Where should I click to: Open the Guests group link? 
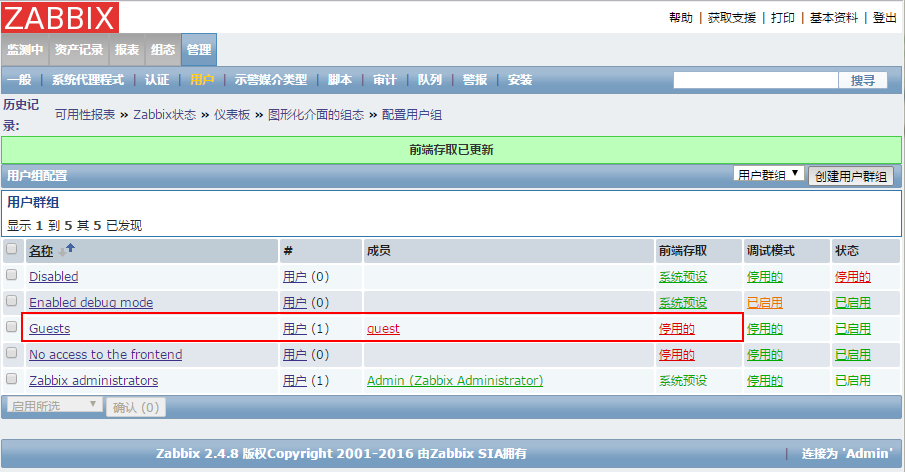tap(50, 328)
